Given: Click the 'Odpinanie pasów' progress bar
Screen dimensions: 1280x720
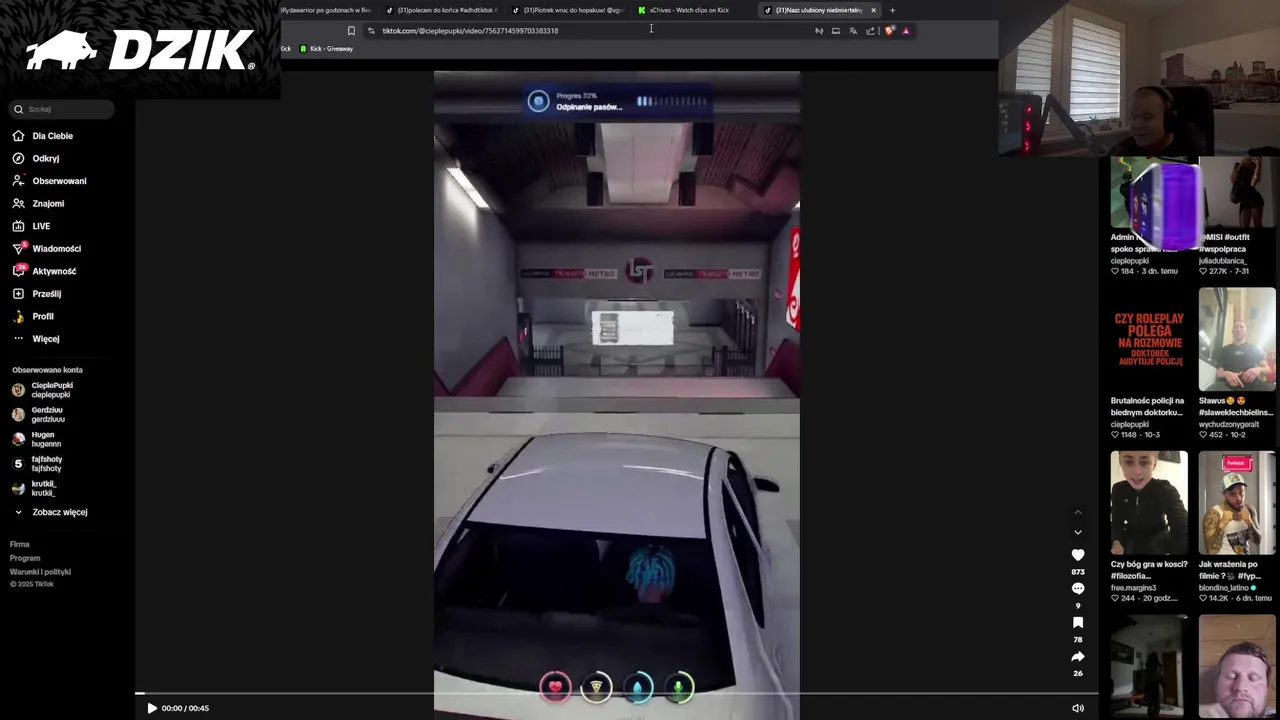Looking at the screenshot, I should [672, 101].
